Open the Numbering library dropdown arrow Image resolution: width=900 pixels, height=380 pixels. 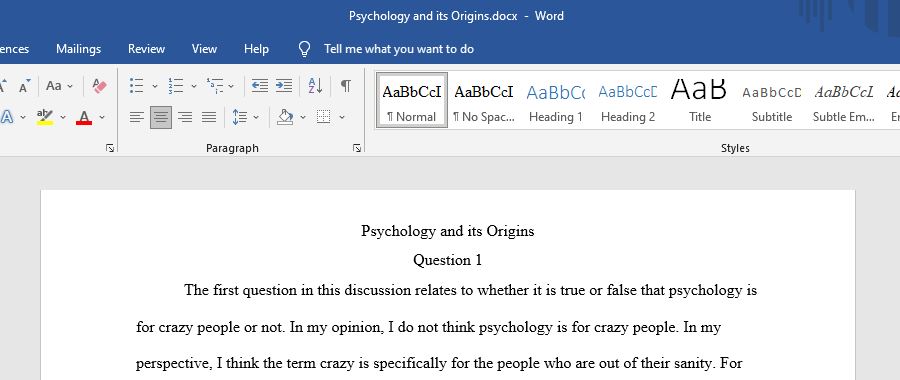(193, 86)
